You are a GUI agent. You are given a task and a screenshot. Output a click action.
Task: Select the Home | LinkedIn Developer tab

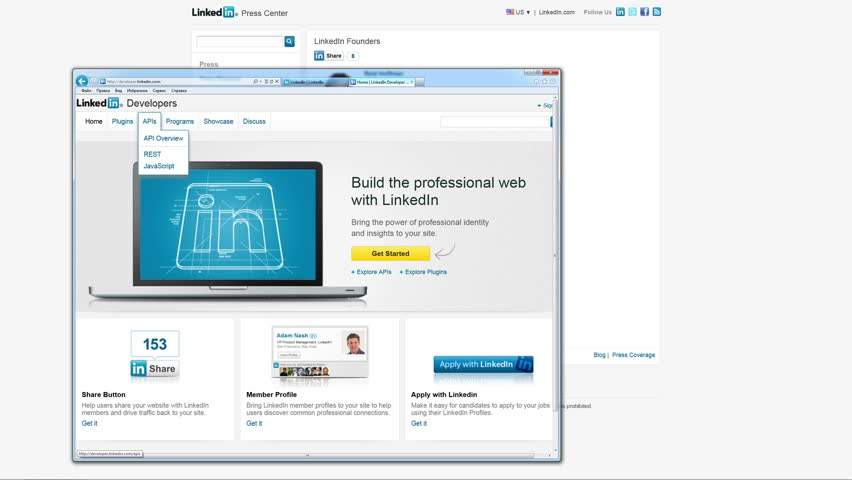383,82
